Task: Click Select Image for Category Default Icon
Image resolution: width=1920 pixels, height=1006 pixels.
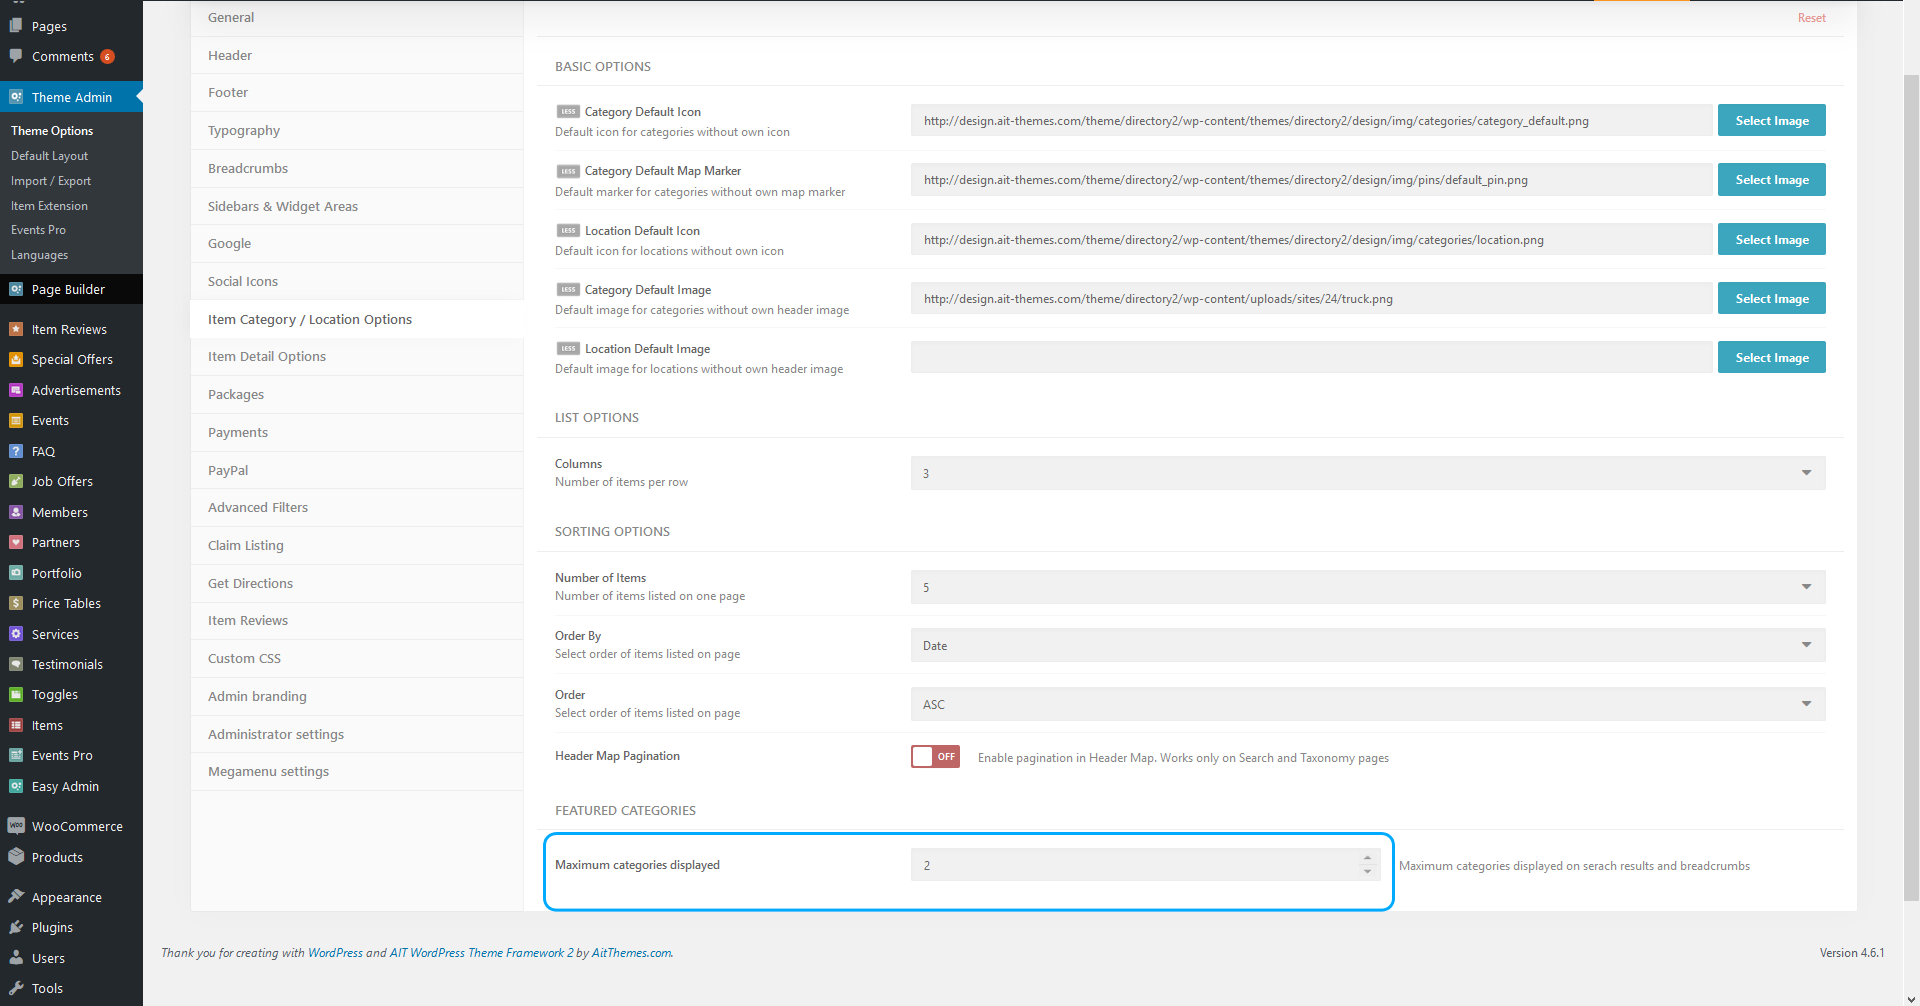Action: [1772, 120]
